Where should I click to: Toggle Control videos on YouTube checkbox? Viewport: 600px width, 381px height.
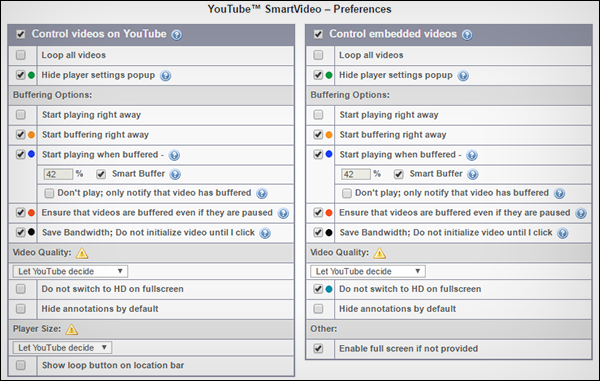pos(21,34)
